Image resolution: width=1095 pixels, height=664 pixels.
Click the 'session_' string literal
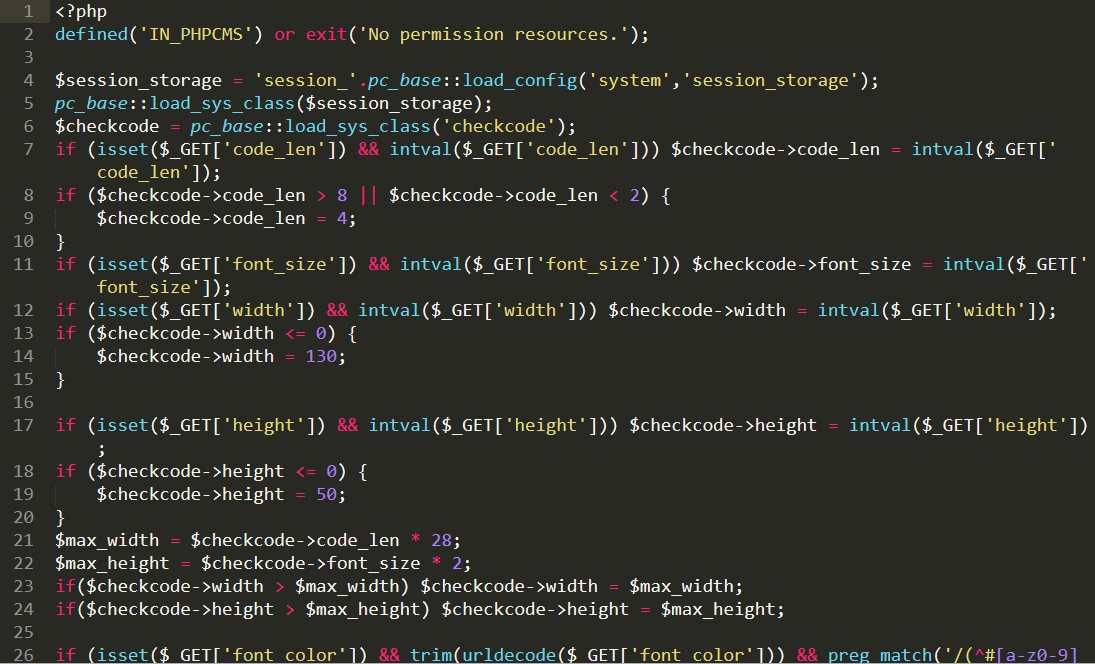(306, 80)
